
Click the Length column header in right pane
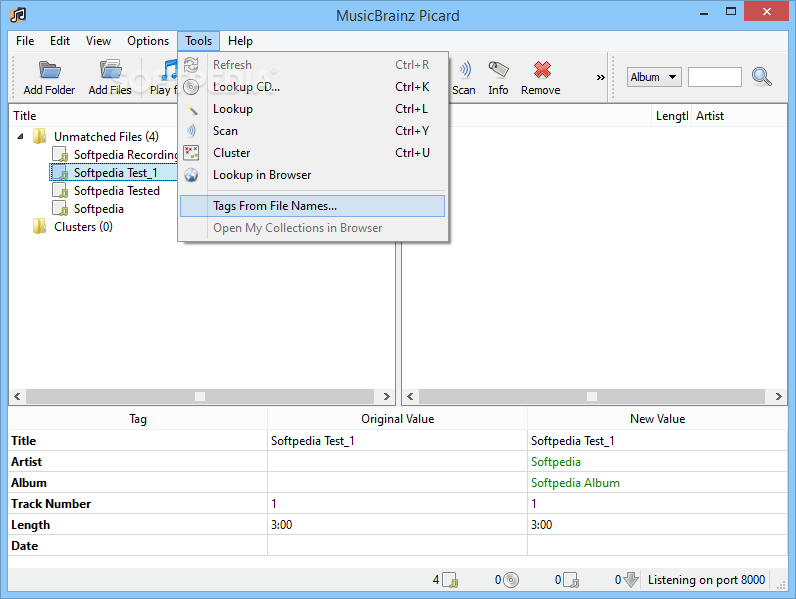(x=672, y=116)
